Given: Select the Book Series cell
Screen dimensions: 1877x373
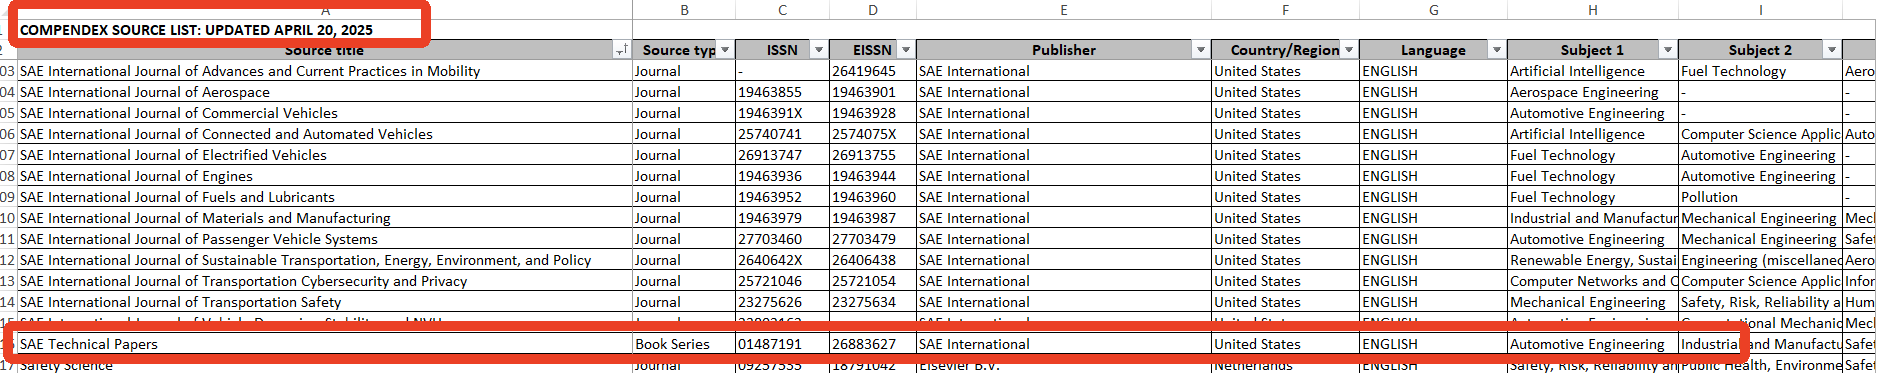Looking at the screenshot, I should click(684, 344).
